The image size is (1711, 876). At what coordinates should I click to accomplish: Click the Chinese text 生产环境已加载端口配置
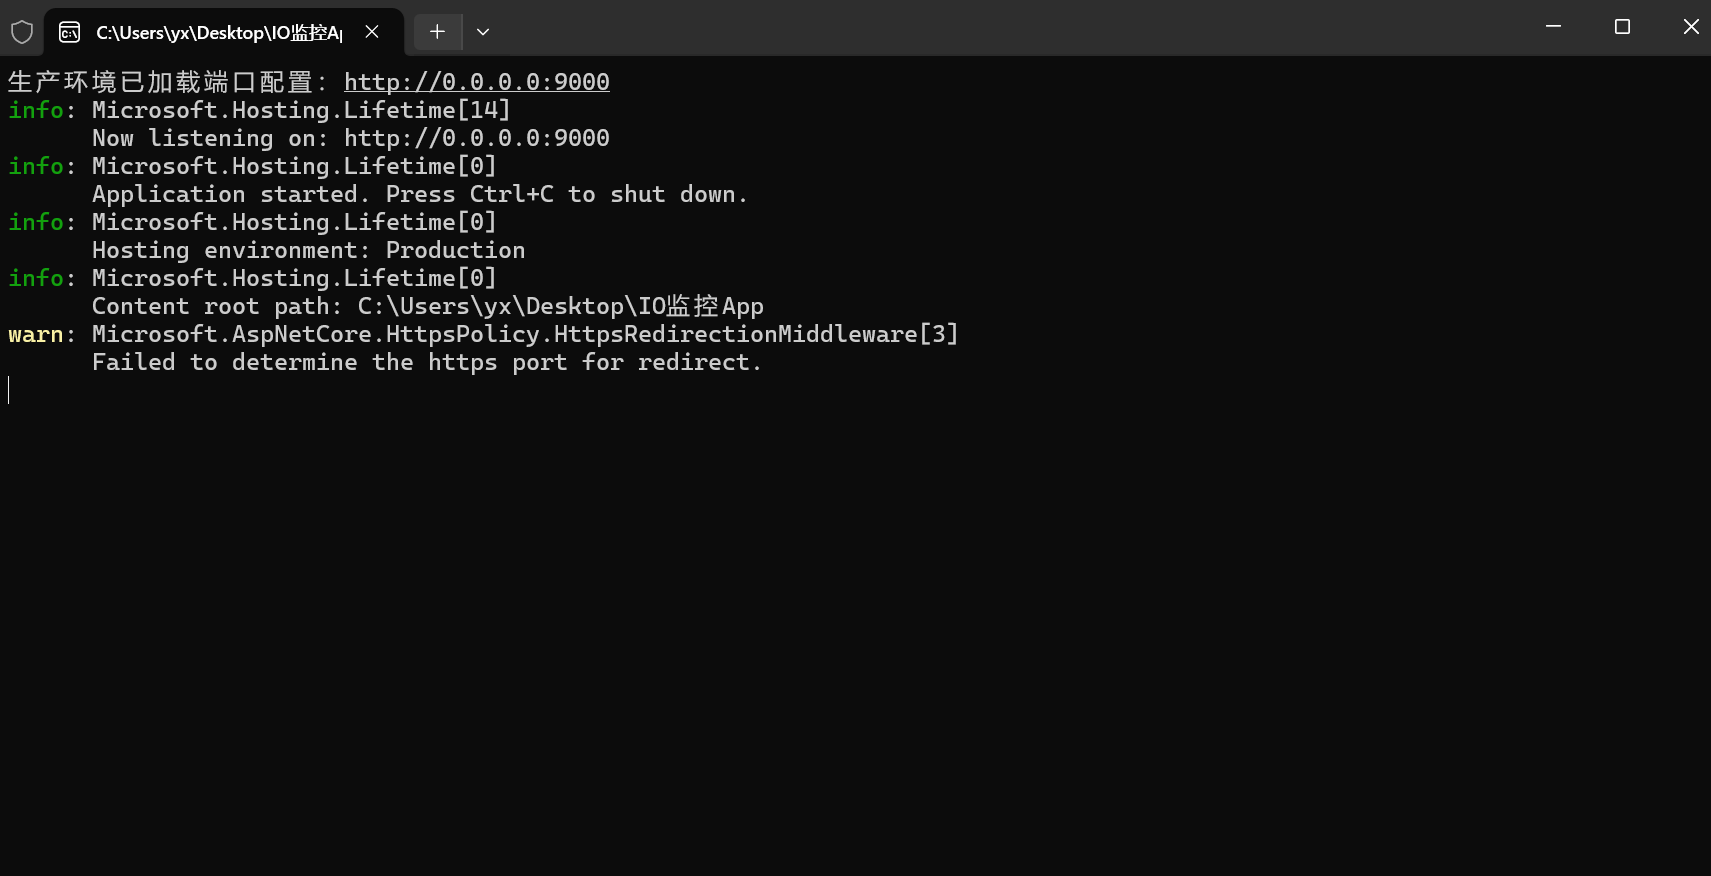160,82
